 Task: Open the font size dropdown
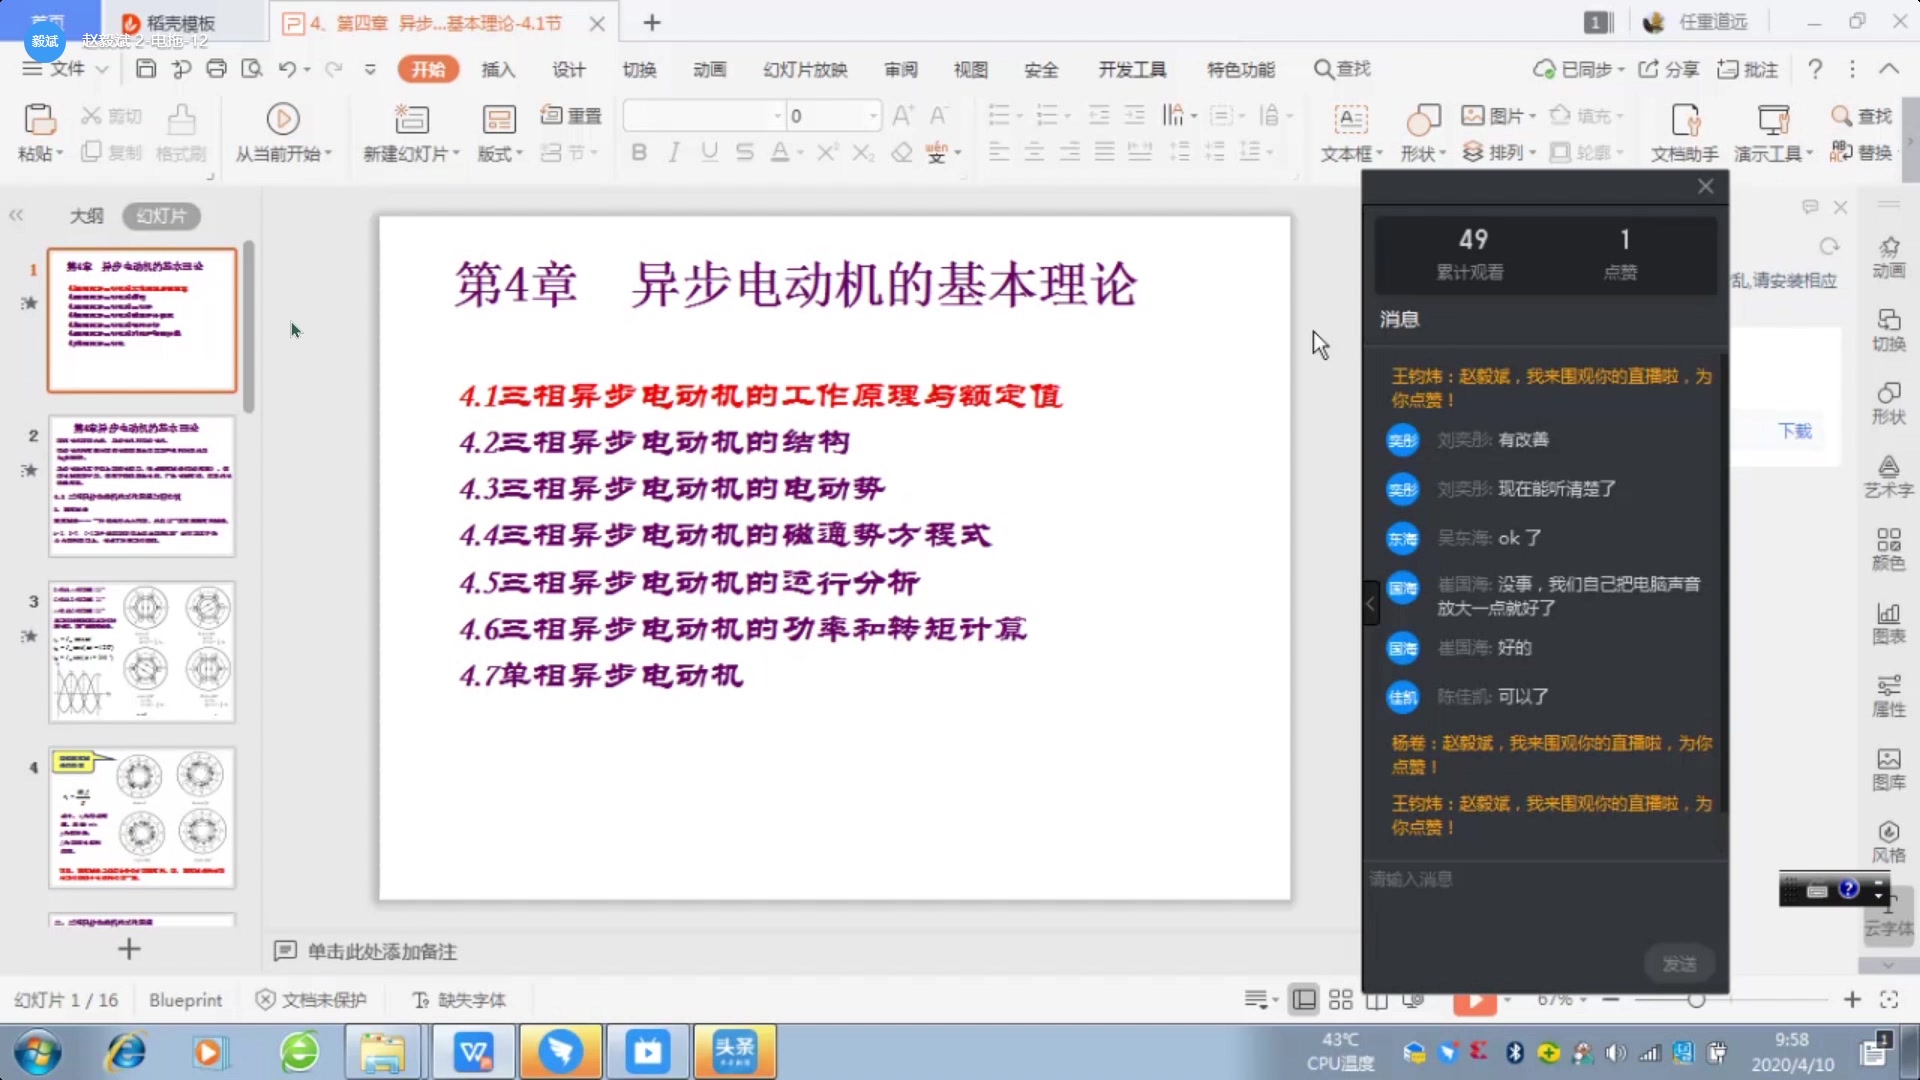point(873,116)
